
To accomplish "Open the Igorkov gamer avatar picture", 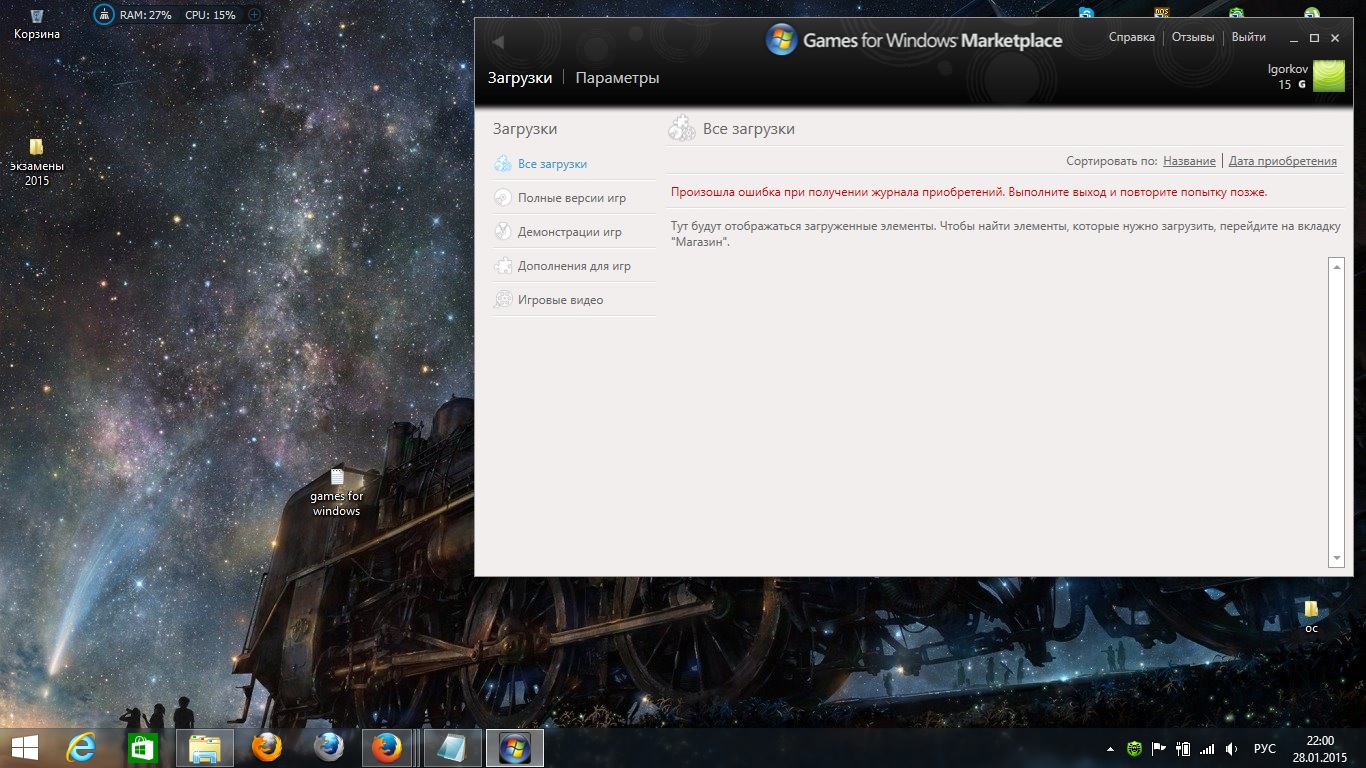I will (1329, 76).
